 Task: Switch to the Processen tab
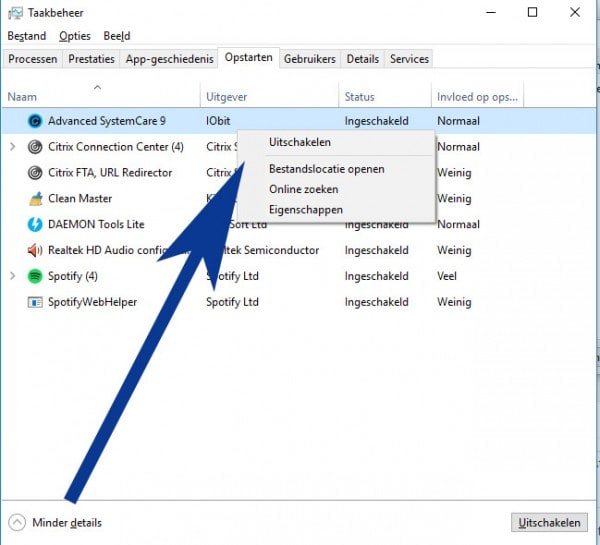pyautogui.click(x=33, y=59)
